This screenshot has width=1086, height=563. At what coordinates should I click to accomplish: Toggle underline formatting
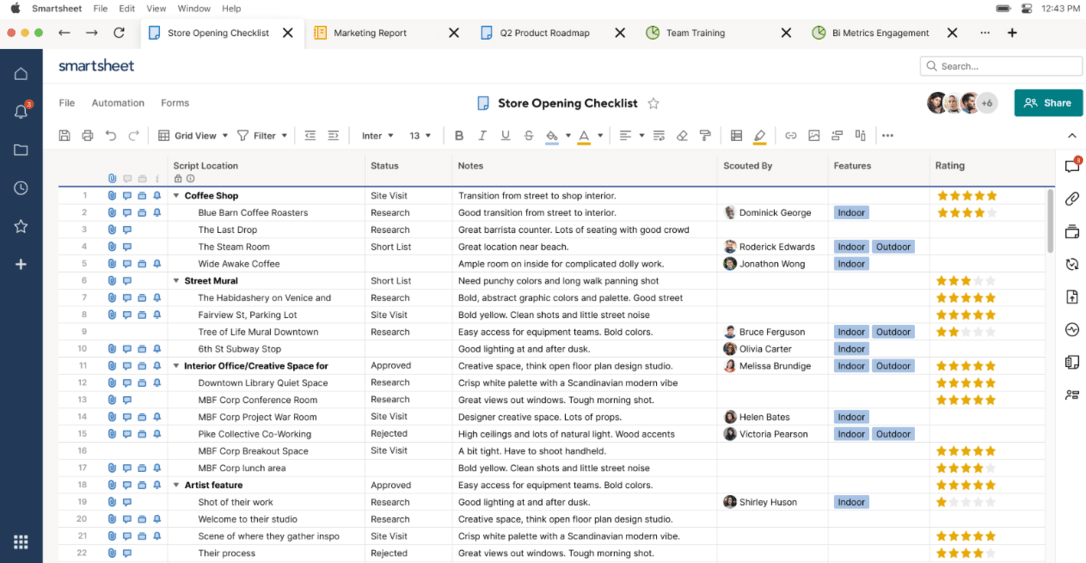pyautogui.click(x=506, y=136)
